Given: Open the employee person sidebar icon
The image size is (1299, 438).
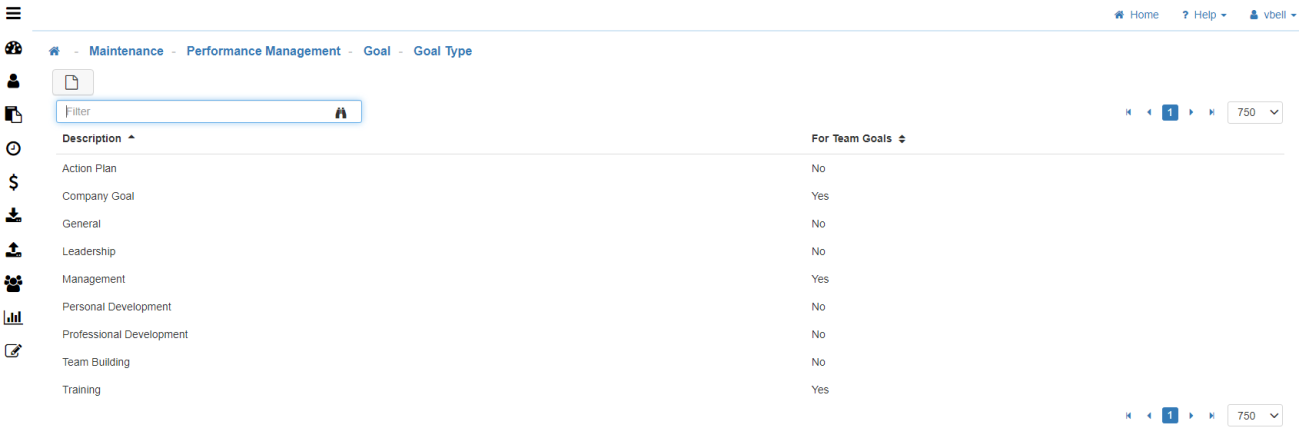Looking at the screenshot, I should (14, 82).
